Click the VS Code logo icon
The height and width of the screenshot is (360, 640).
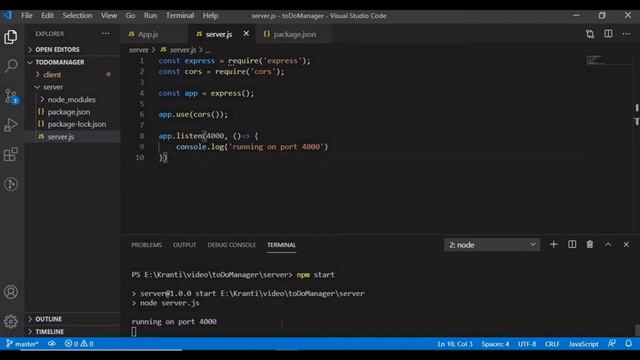[8, 16]
